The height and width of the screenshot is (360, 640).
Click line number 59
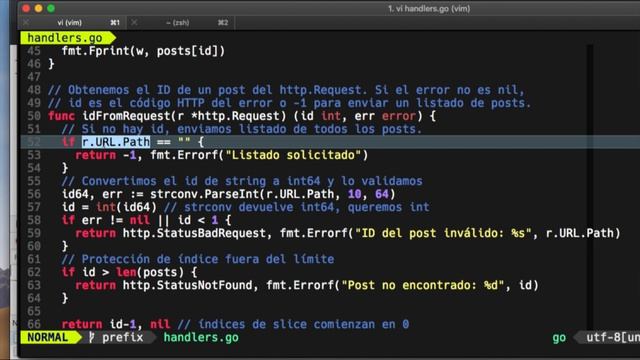click(x=34, y=233)
